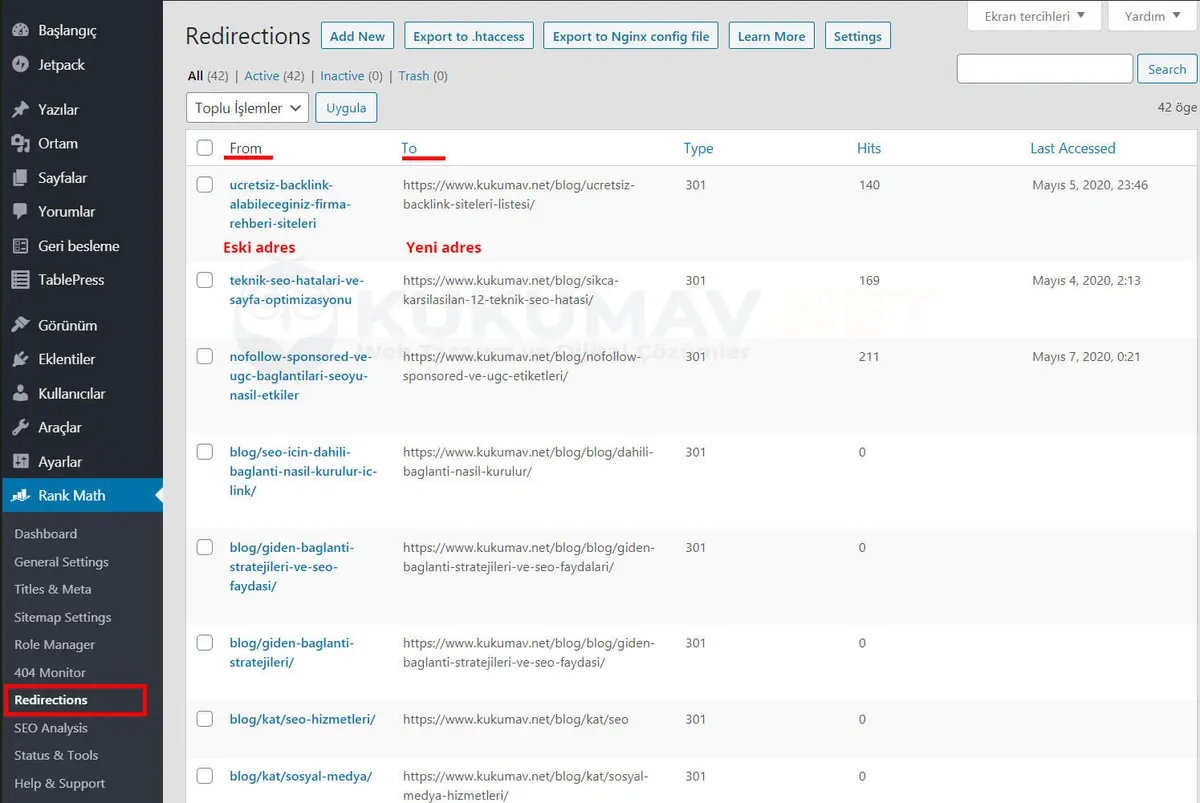Sort by the Last Accessed column header
The image size is (1200, 803).
(x=1072, y=148)
